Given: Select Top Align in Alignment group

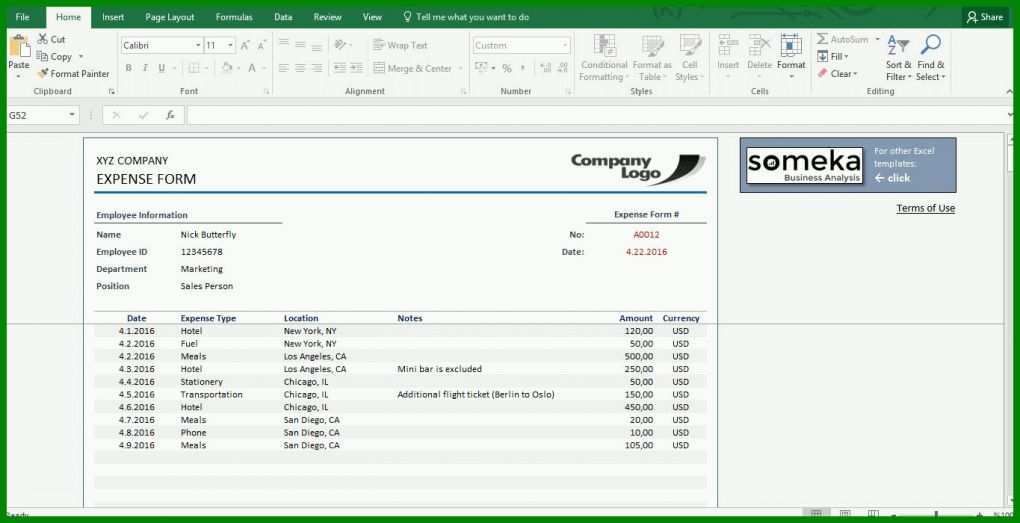Looking at the screenshot, I should click(284, 44).
